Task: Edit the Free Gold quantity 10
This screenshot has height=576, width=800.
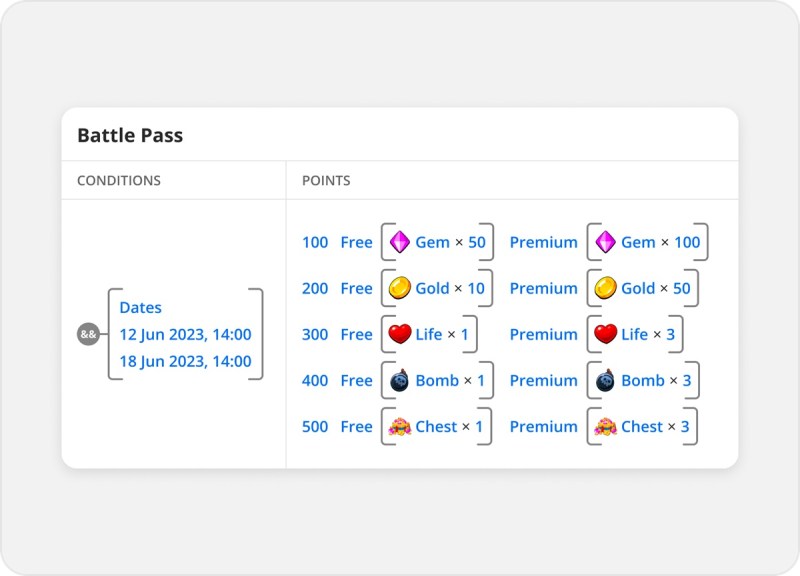Action: tap(476, 288)
